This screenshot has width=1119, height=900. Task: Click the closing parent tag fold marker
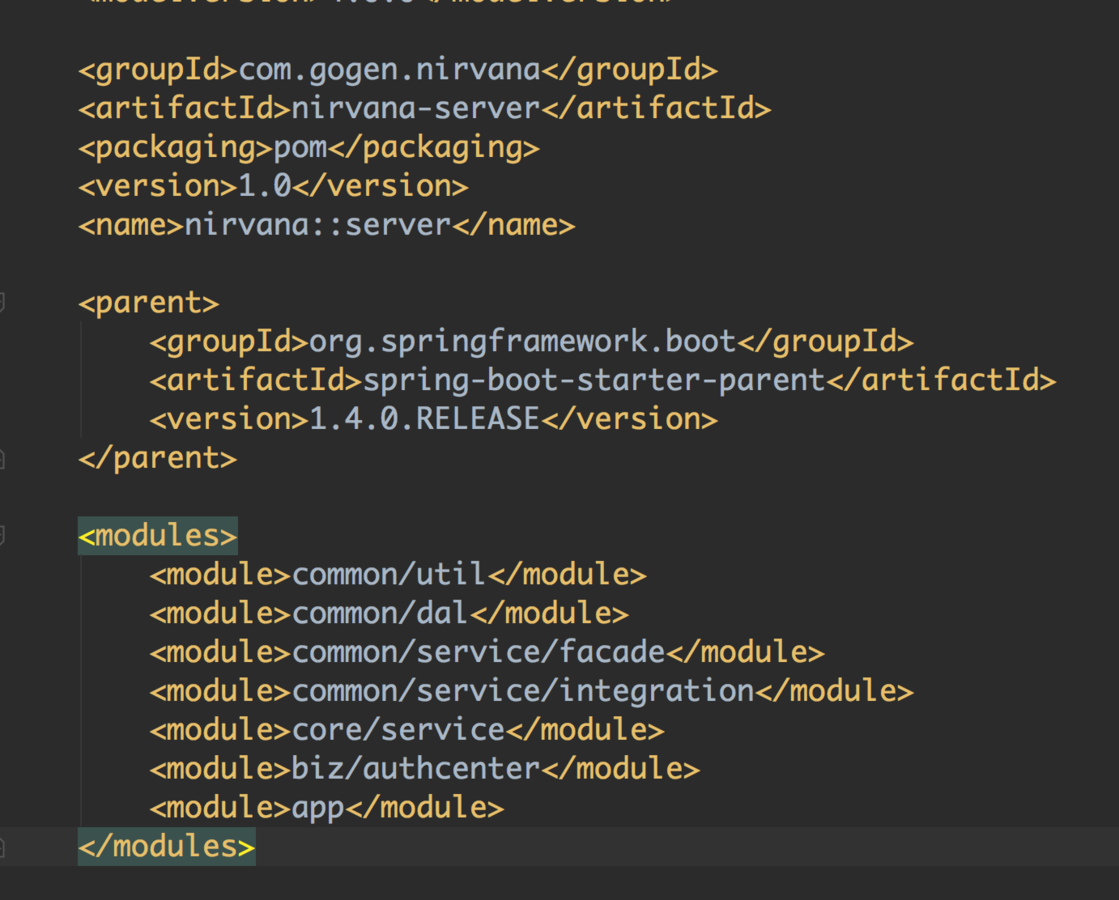pyautogui.click(x=1, y=458)
